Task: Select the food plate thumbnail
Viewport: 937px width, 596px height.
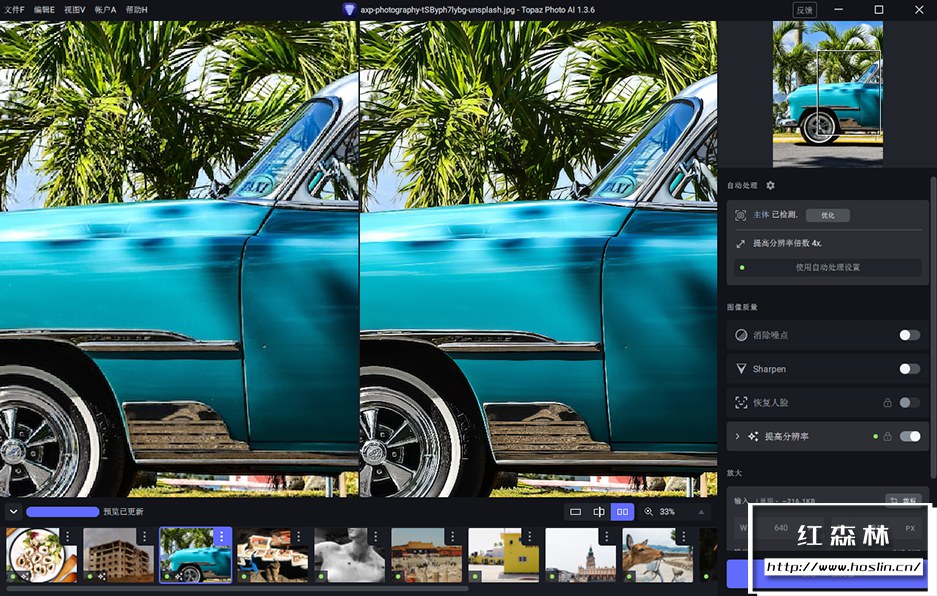Action: (41, 555)
